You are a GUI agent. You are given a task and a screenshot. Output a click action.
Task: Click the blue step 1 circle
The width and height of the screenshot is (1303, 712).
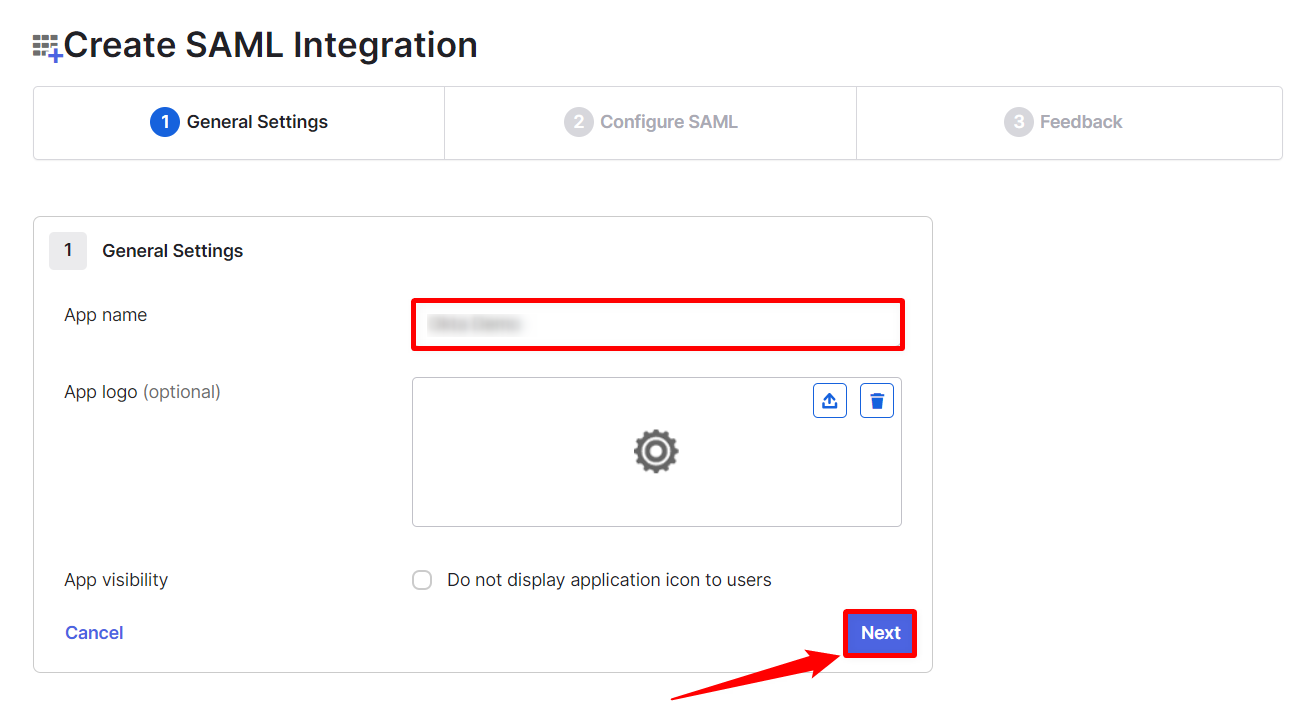(164, 122)
